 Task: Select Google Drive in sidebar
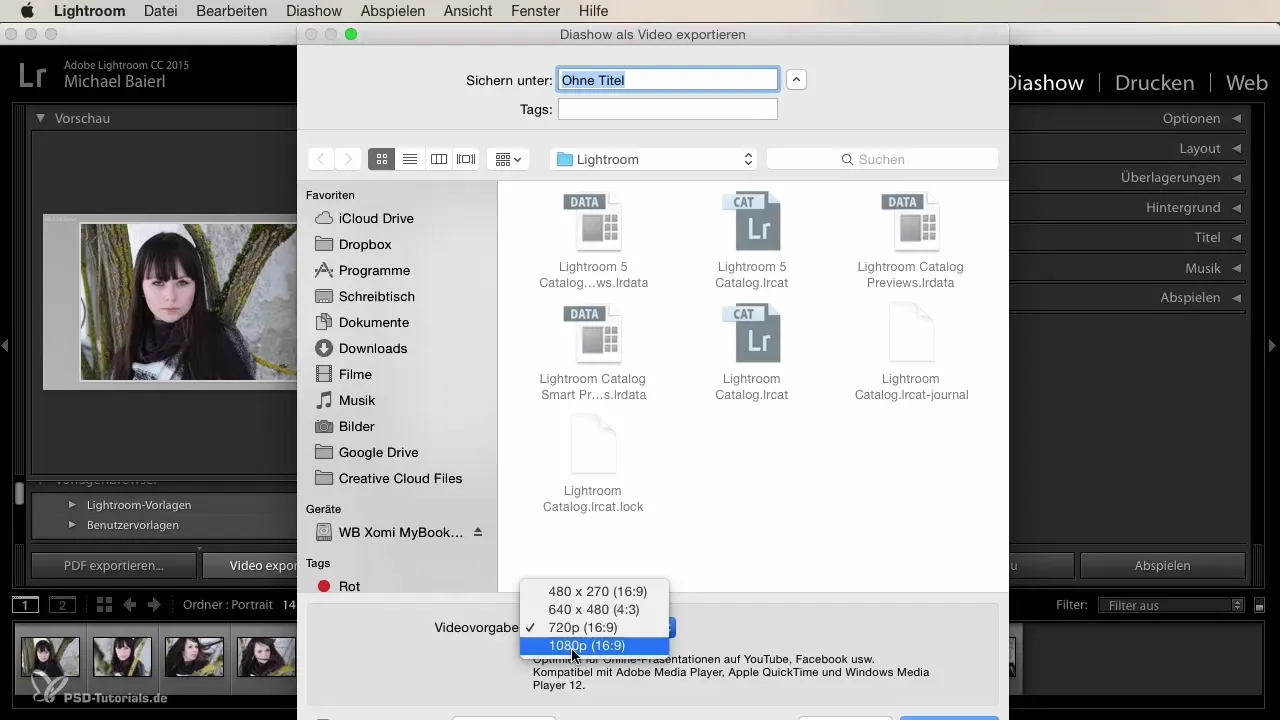tap(378, 452)
